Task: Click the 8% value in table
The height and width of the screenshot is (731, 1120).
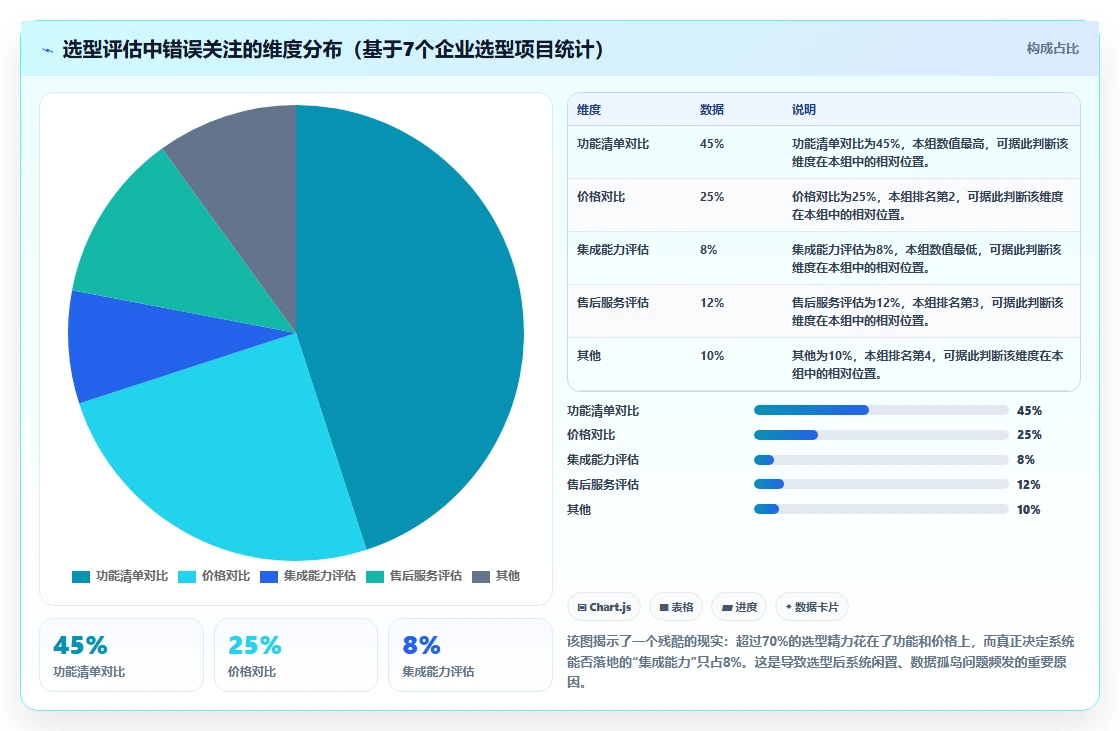Action: tap(709, 249)
